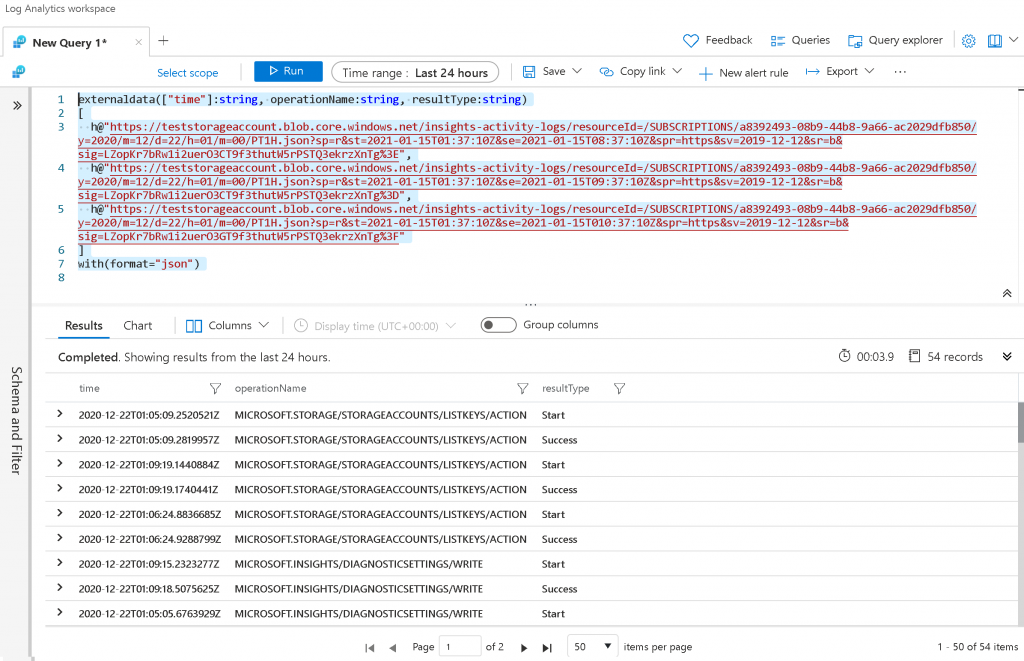The image size is (1024, 661).
Task: Open the Queries panel icon
Action: (778, 41)
